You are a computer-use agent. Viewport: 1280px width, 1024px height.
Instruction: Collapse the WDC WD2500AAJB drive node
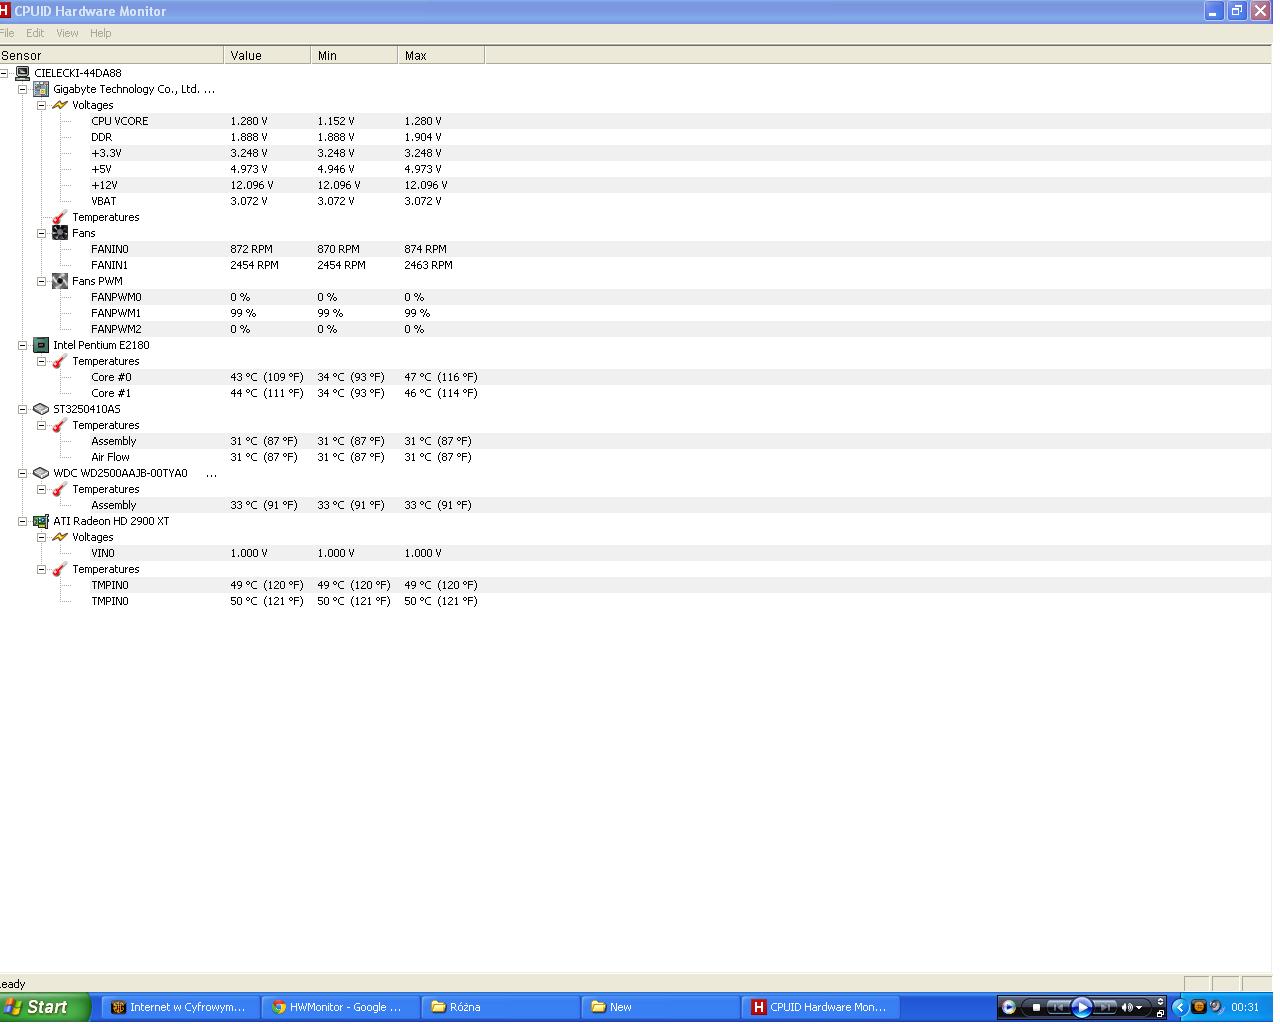pos(23,473)
